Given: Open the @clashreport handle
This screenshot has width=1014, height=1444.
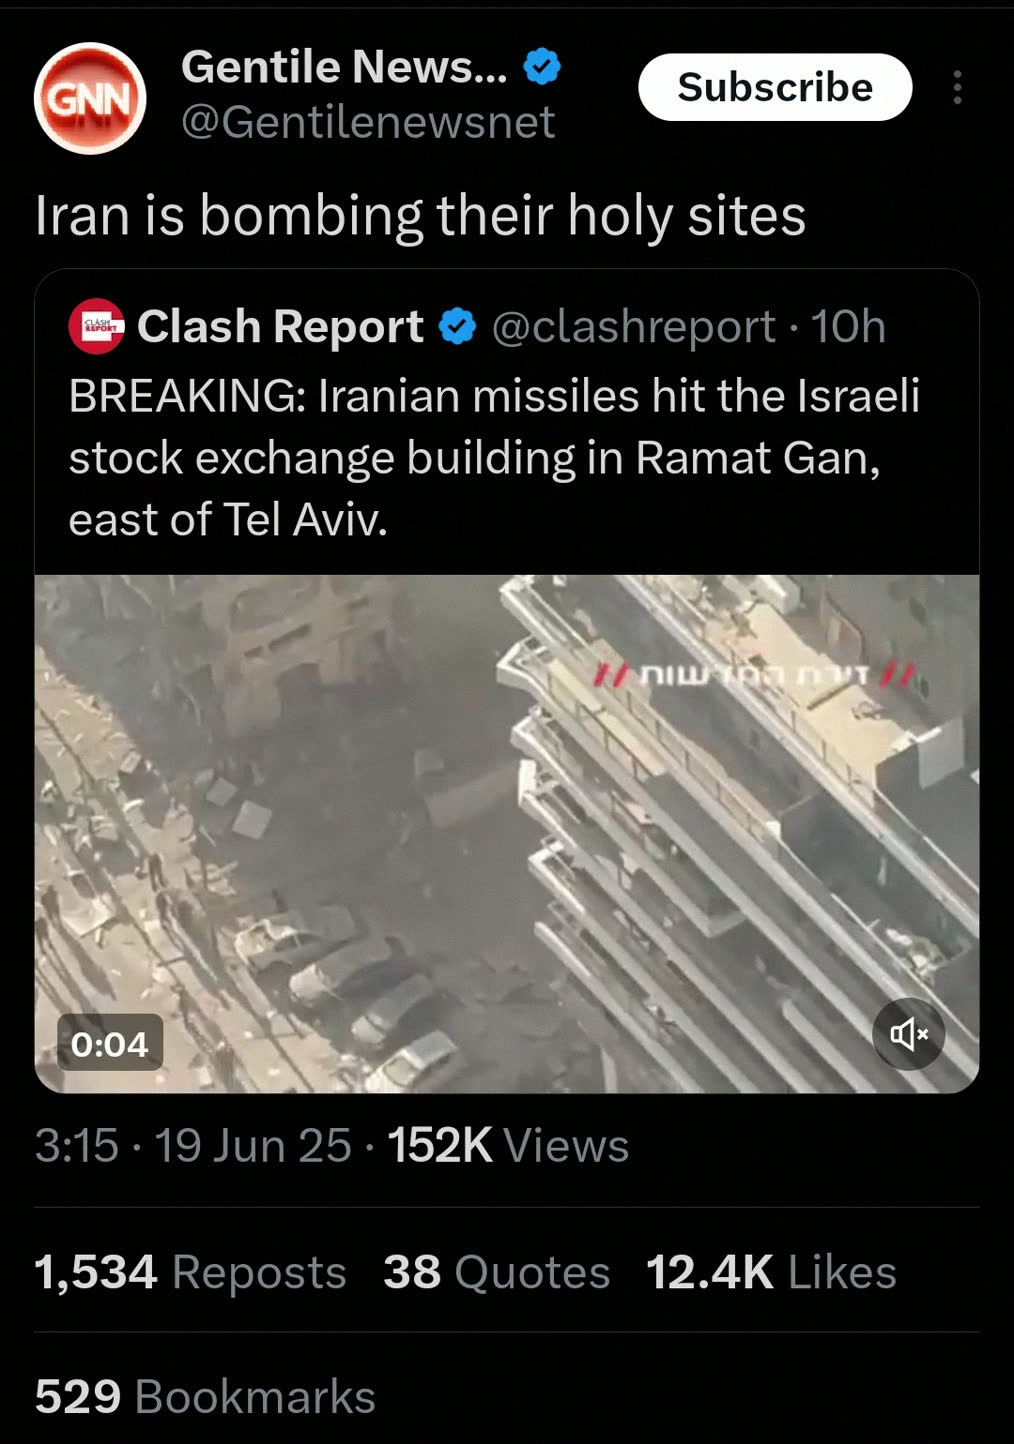Looking at the screenshot, I should pyautogui.click(x=633, y=327).
